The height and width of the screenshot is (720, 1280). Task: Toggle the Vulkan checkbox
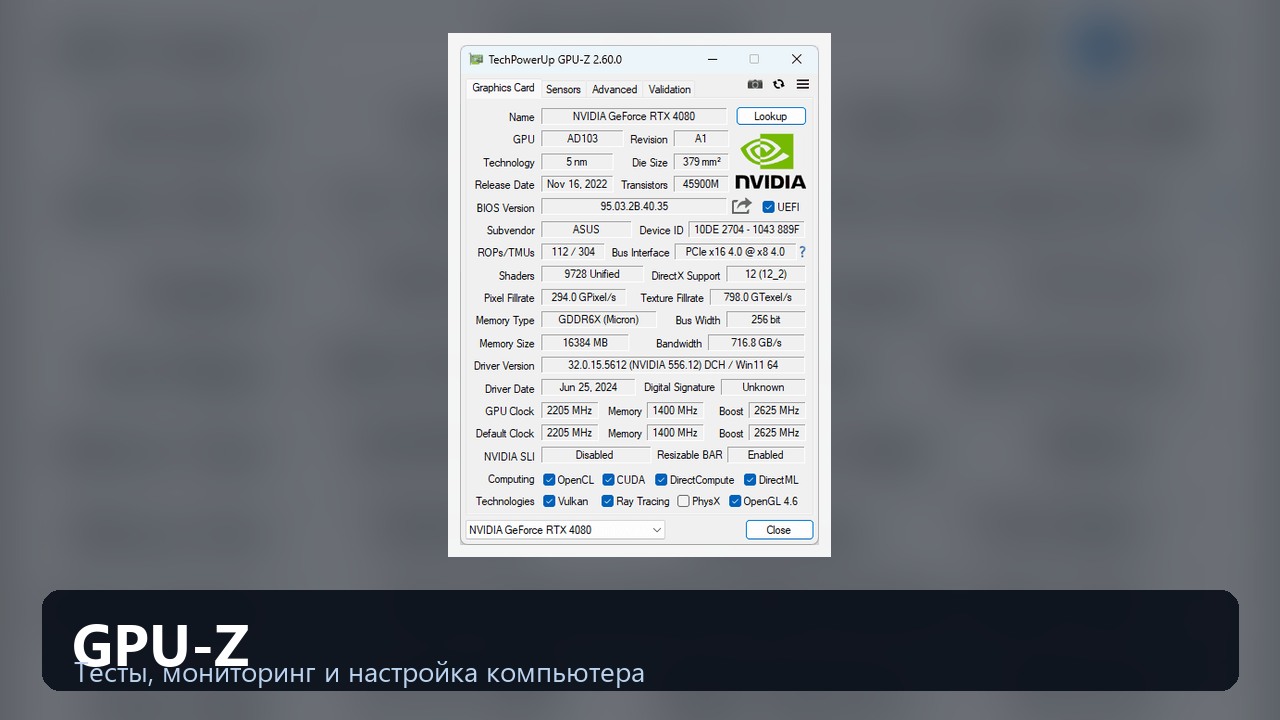tap(549, 501)
